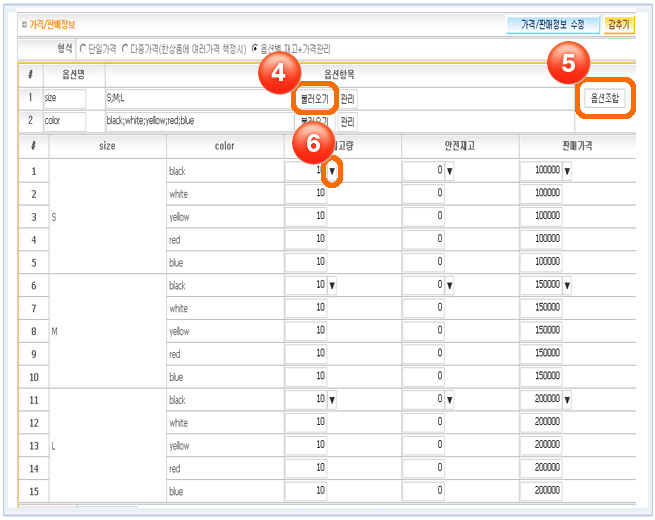The width and height of the screenshot is (655, 520).
Task: Click the 옵션조합 button
Action: pyautogui.click(x=604, y=98)
